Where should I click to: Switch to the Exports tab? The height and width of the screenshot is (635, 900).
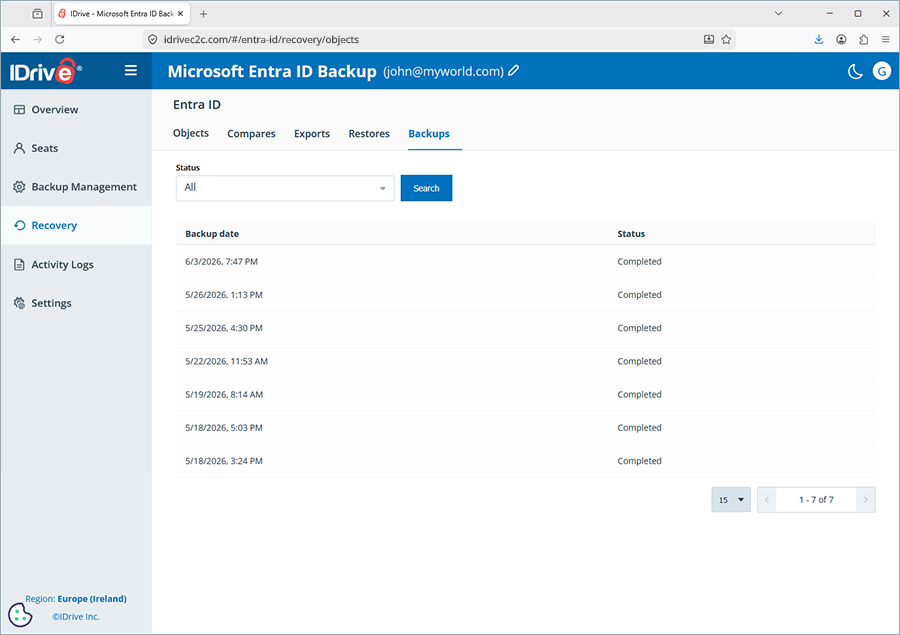312,133
